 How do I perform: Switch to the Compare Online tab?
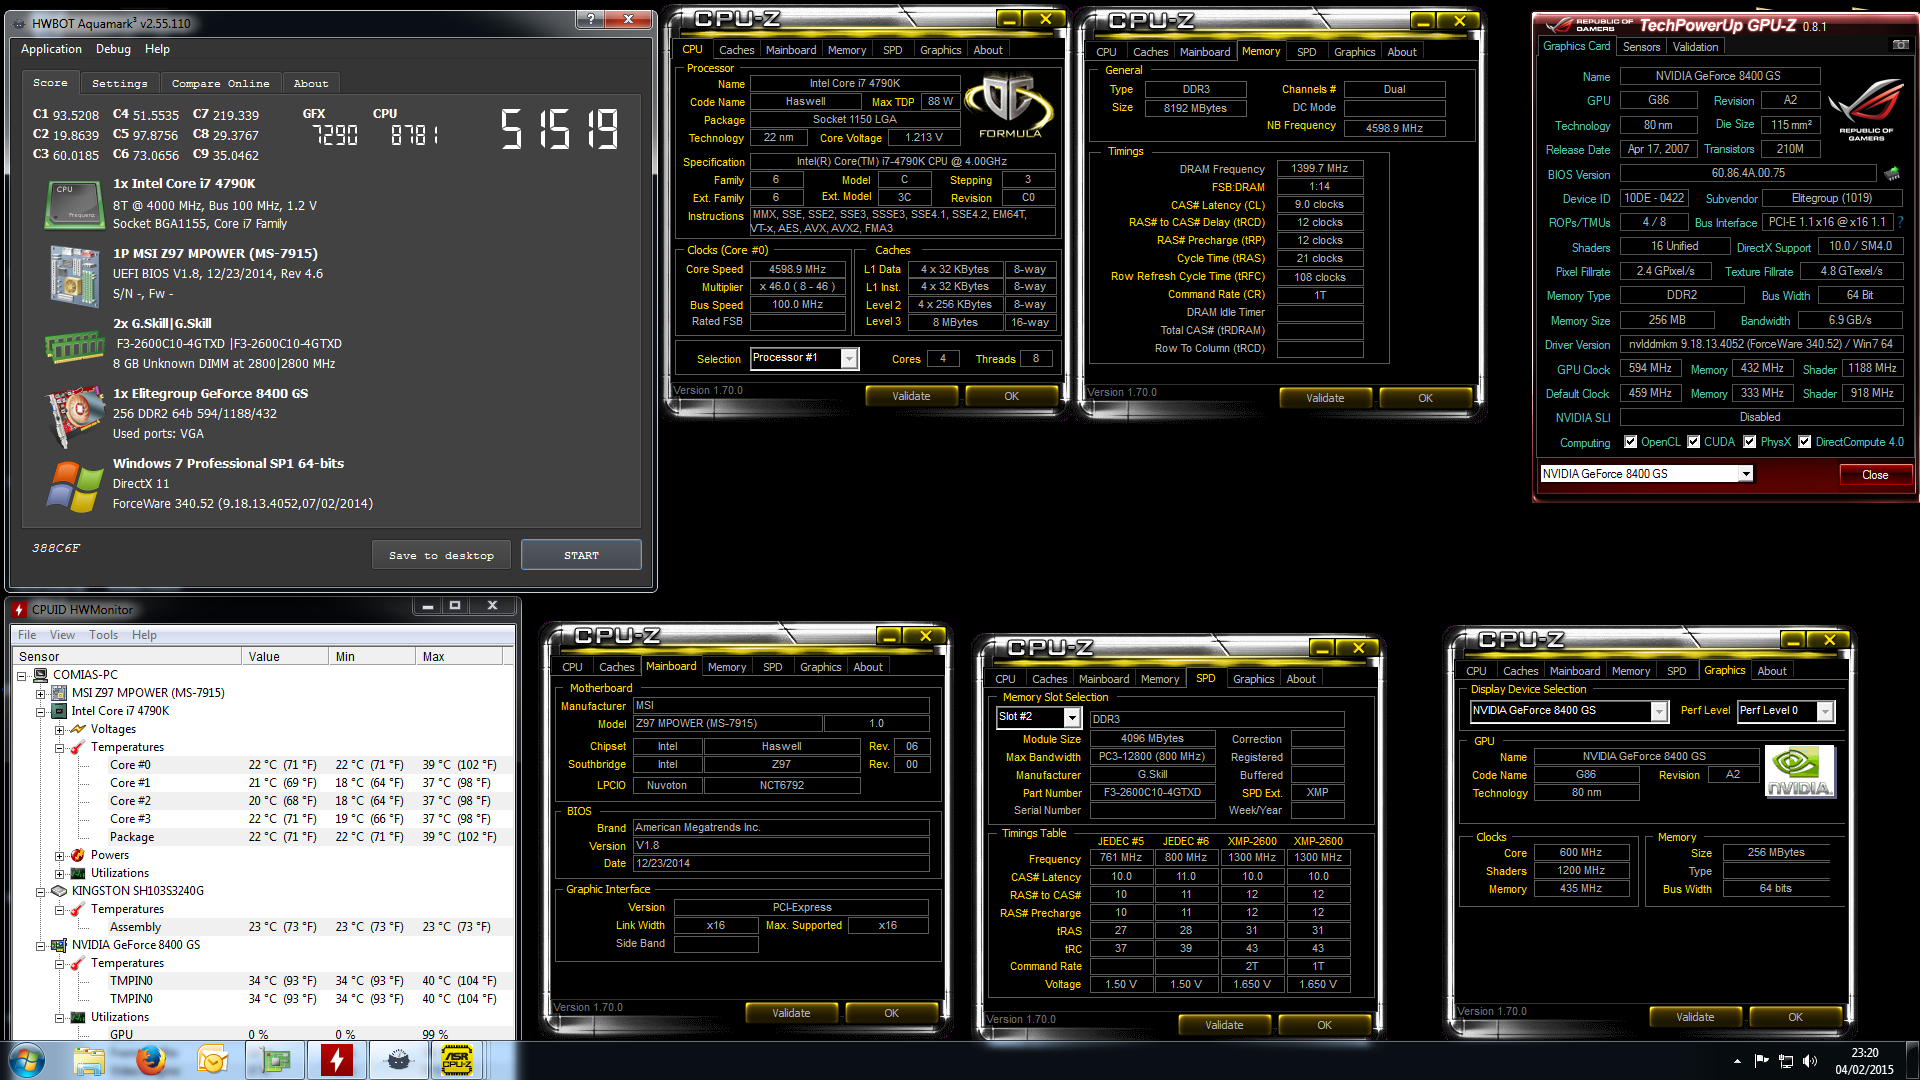tap(220, 84)
